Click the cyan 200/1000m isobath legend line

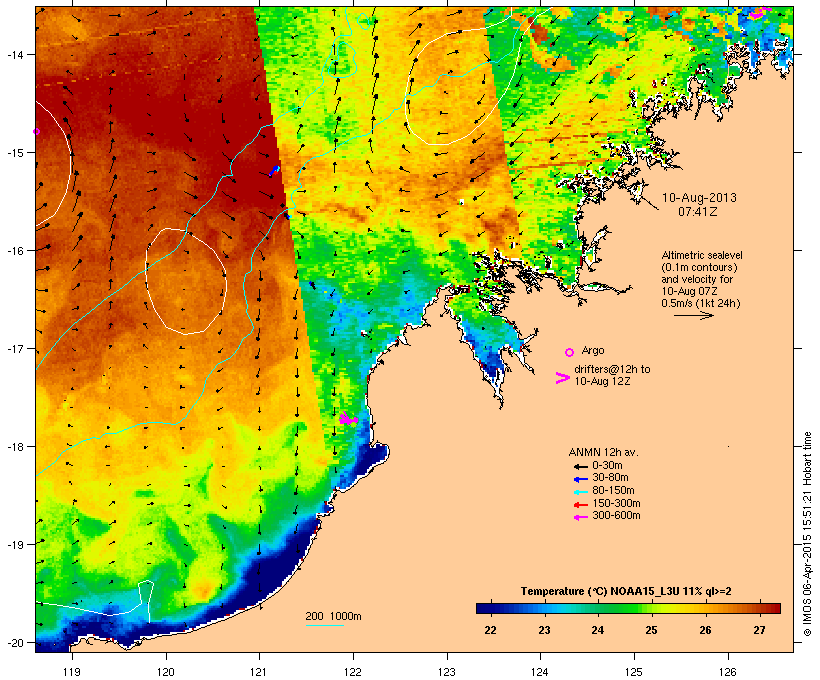point(325,625)
